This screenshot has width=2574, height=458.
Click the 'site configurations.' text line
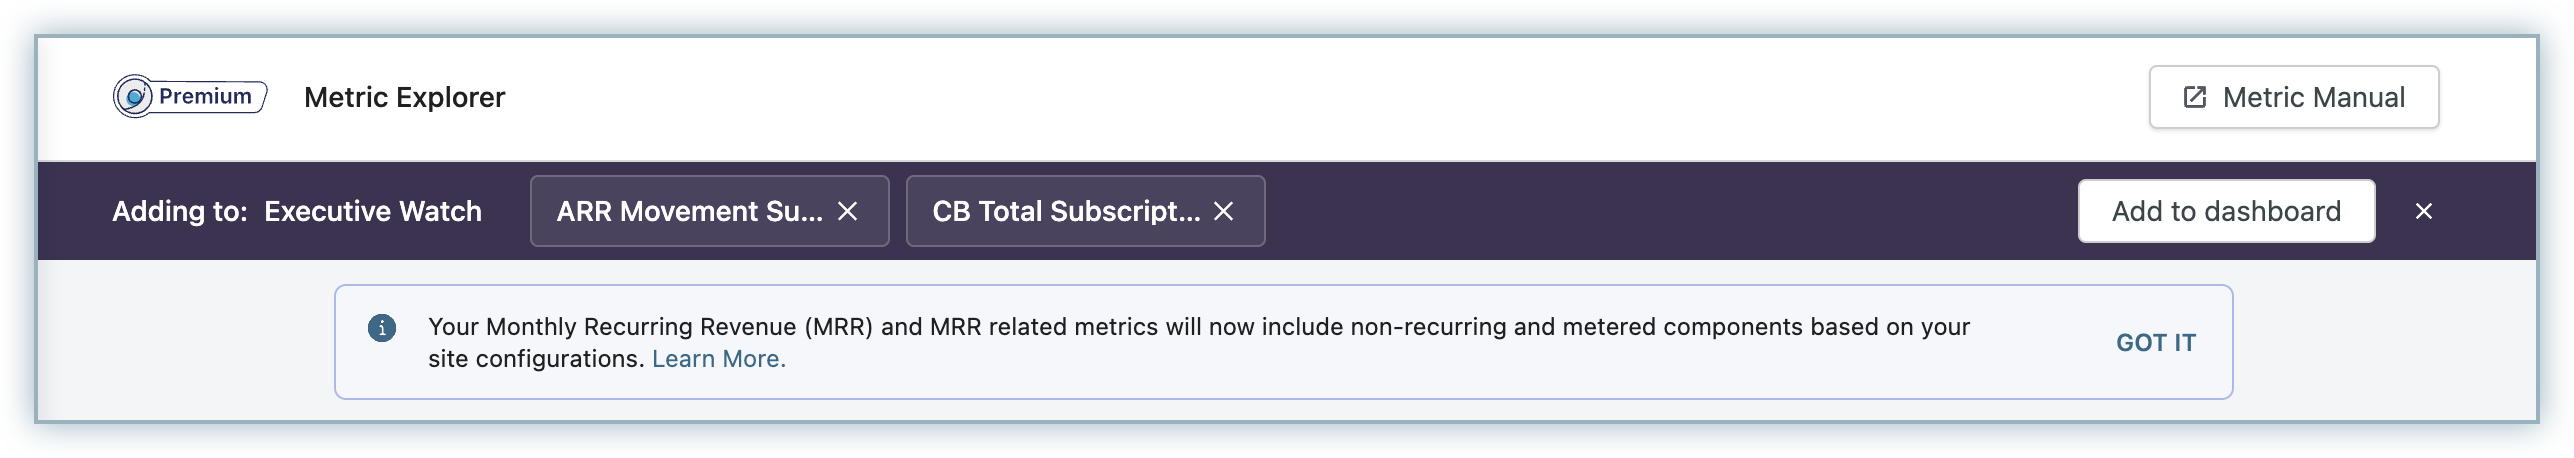pos(536,359)
